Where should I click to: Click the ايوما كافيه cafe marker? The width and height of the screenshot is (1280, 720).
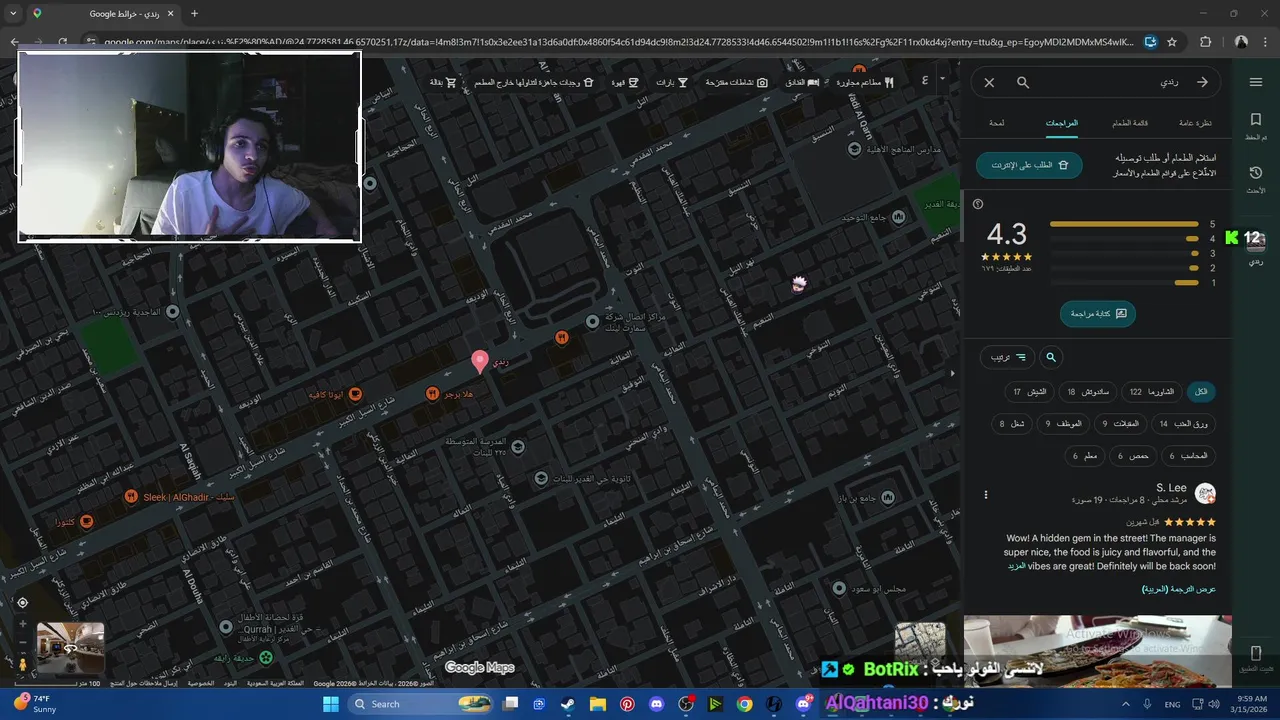(x=355, y=394)
